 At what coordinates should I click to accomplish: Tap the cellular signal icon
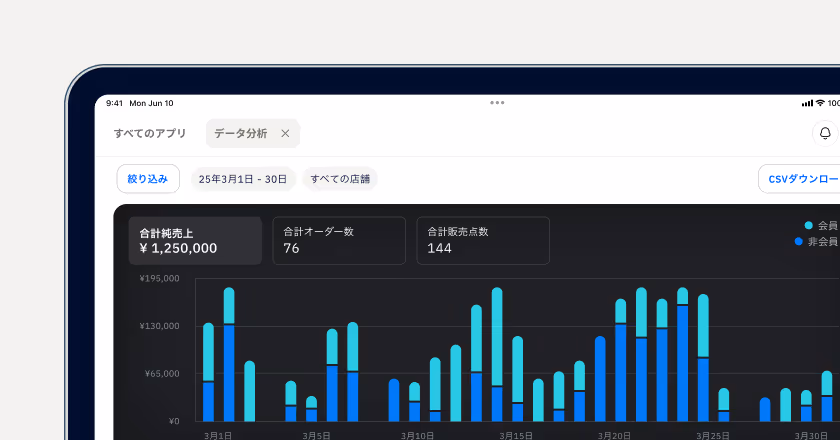click(x=807, y=103)
